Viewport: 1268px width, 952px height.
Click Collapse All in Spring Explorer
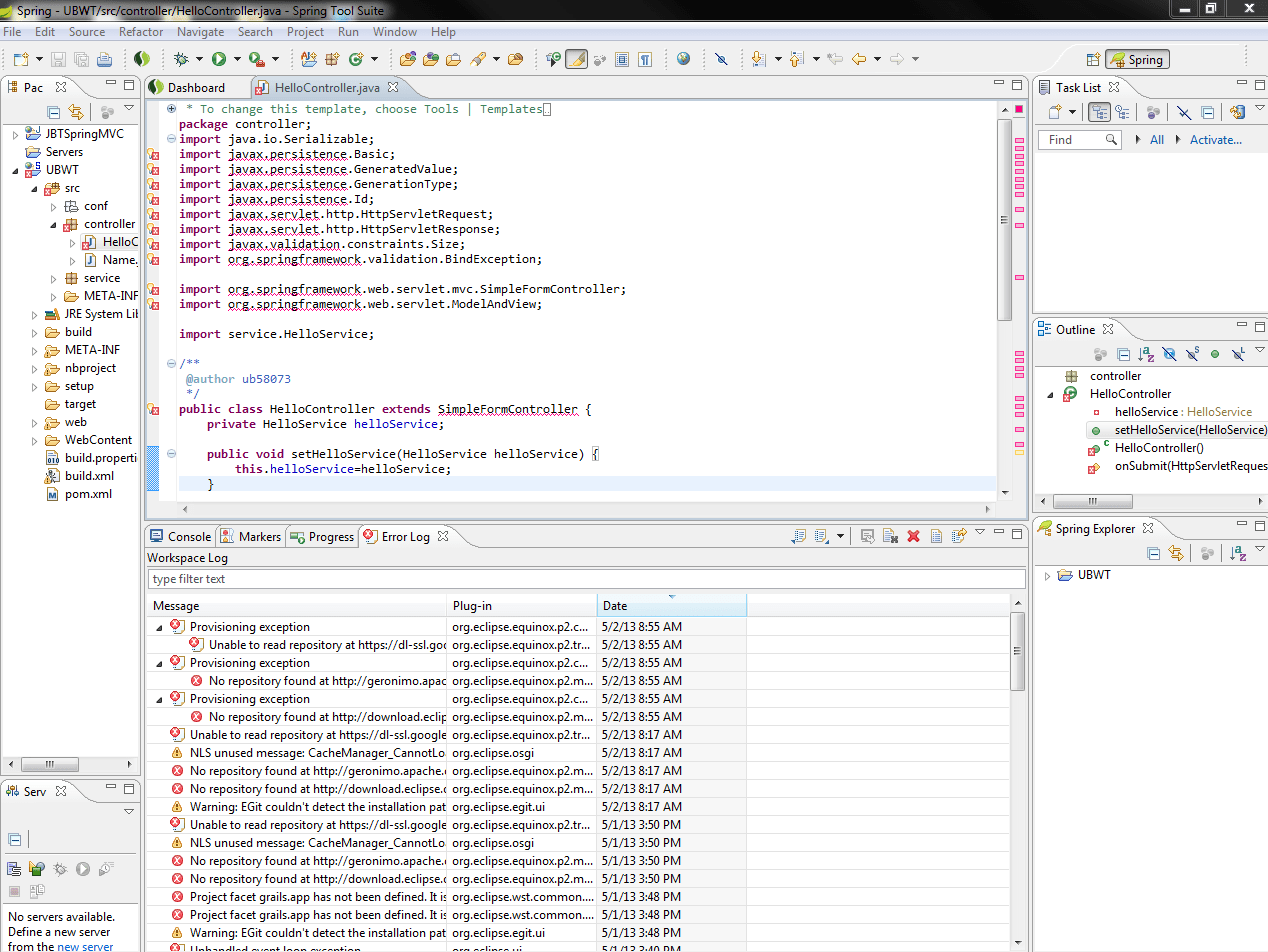[x=1153, y=553]
